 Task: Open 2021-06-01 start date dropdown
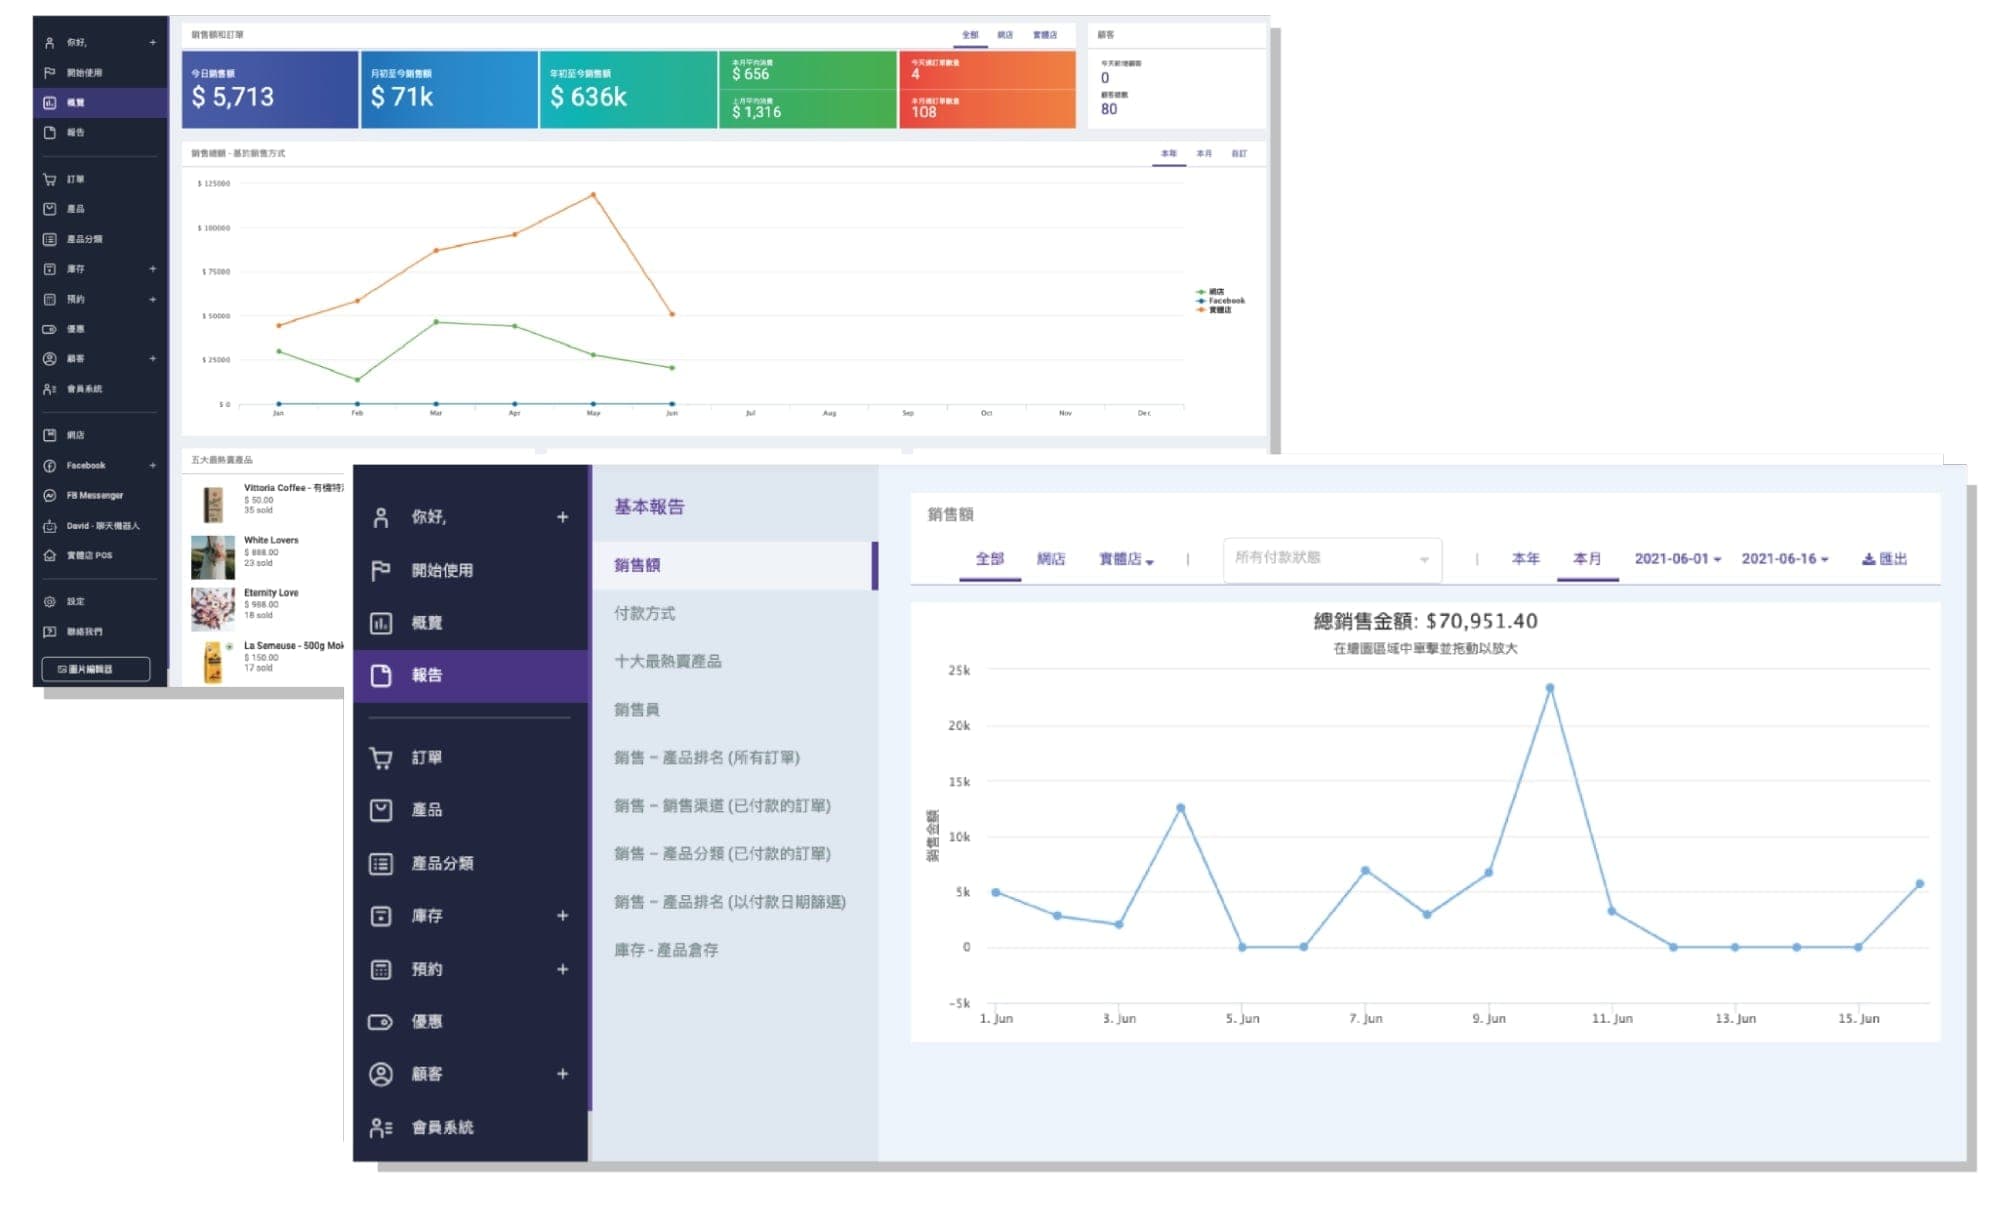pos(1677,559)
